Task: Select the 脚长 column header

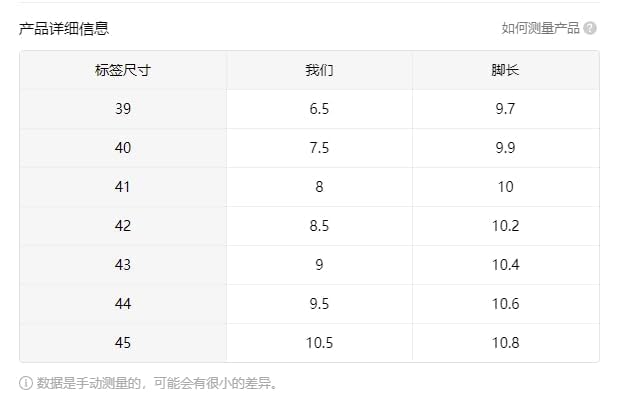Action: tap(505, 70)
